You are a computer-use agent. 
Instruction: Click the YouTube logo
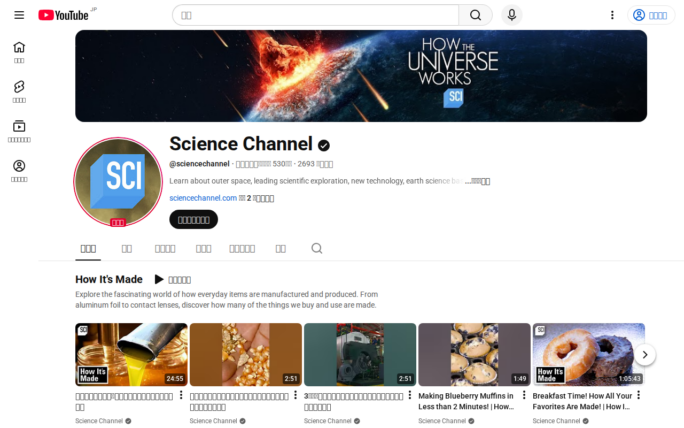(63, 15)
